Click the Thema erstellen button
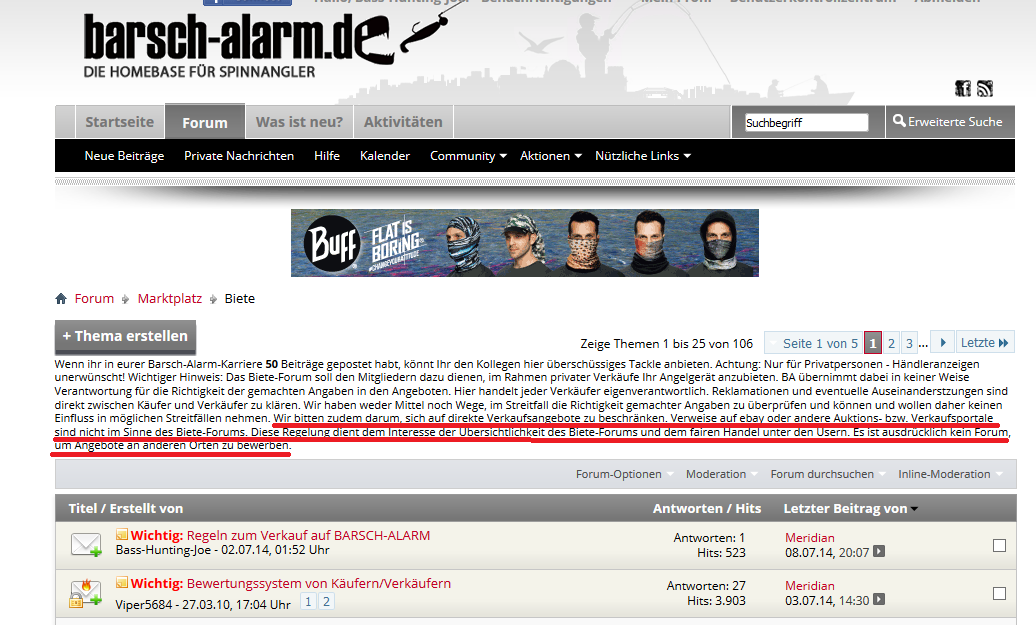This screenshot has width=1036, height=625. [126, 336]
